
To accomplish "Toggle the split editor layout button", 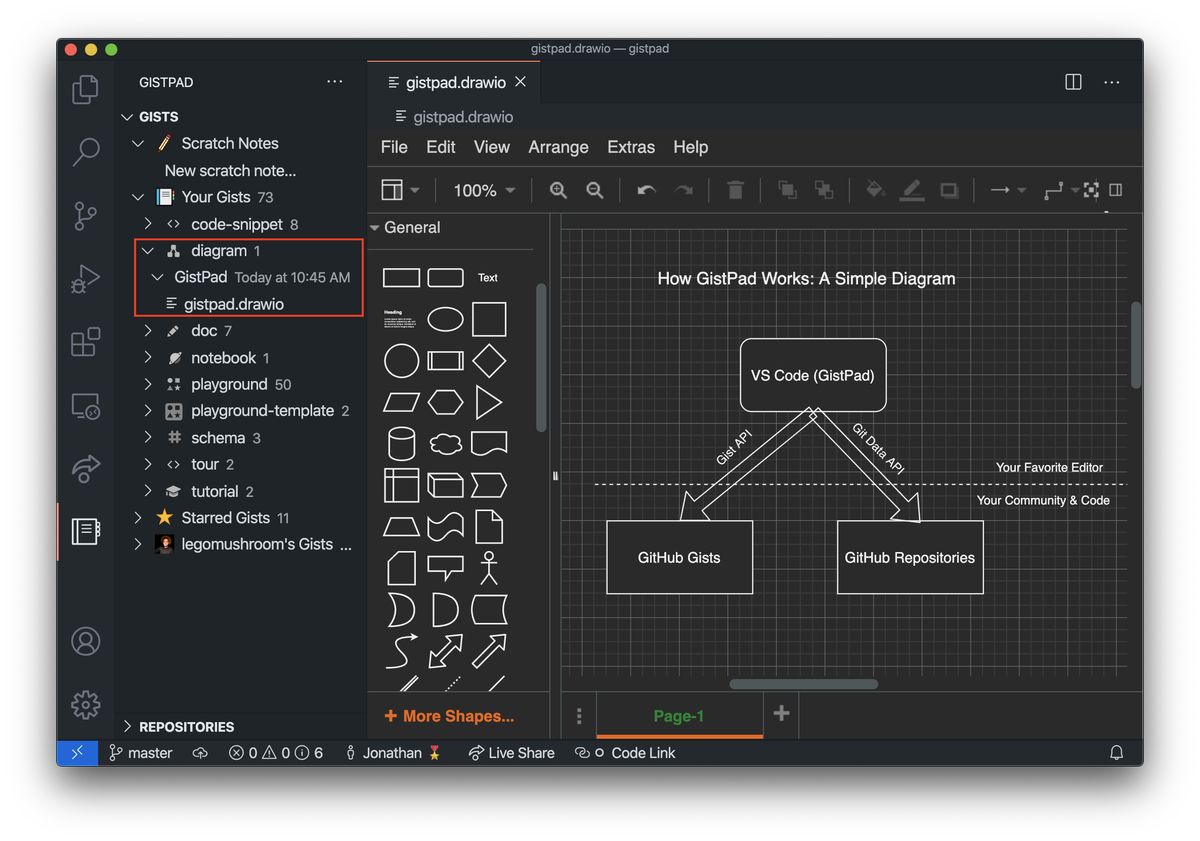I will click(x=1073, y=82).
